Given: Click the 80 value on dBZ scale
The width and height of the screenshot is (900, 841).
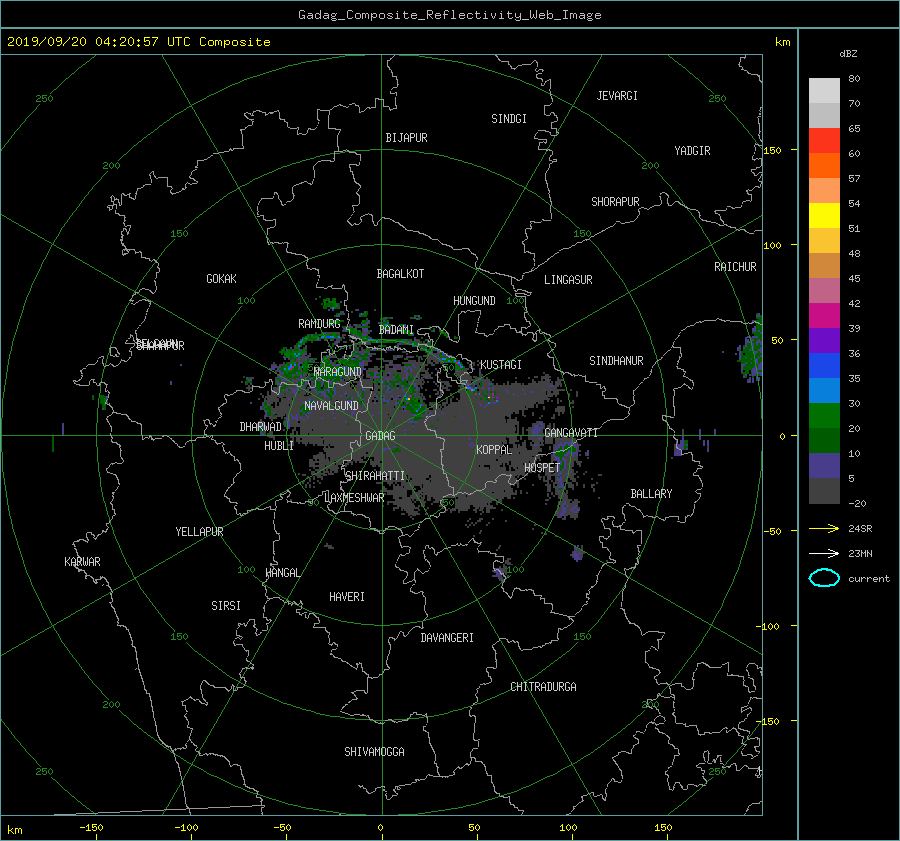Looking at the screenshot, I should coord(854,79).
